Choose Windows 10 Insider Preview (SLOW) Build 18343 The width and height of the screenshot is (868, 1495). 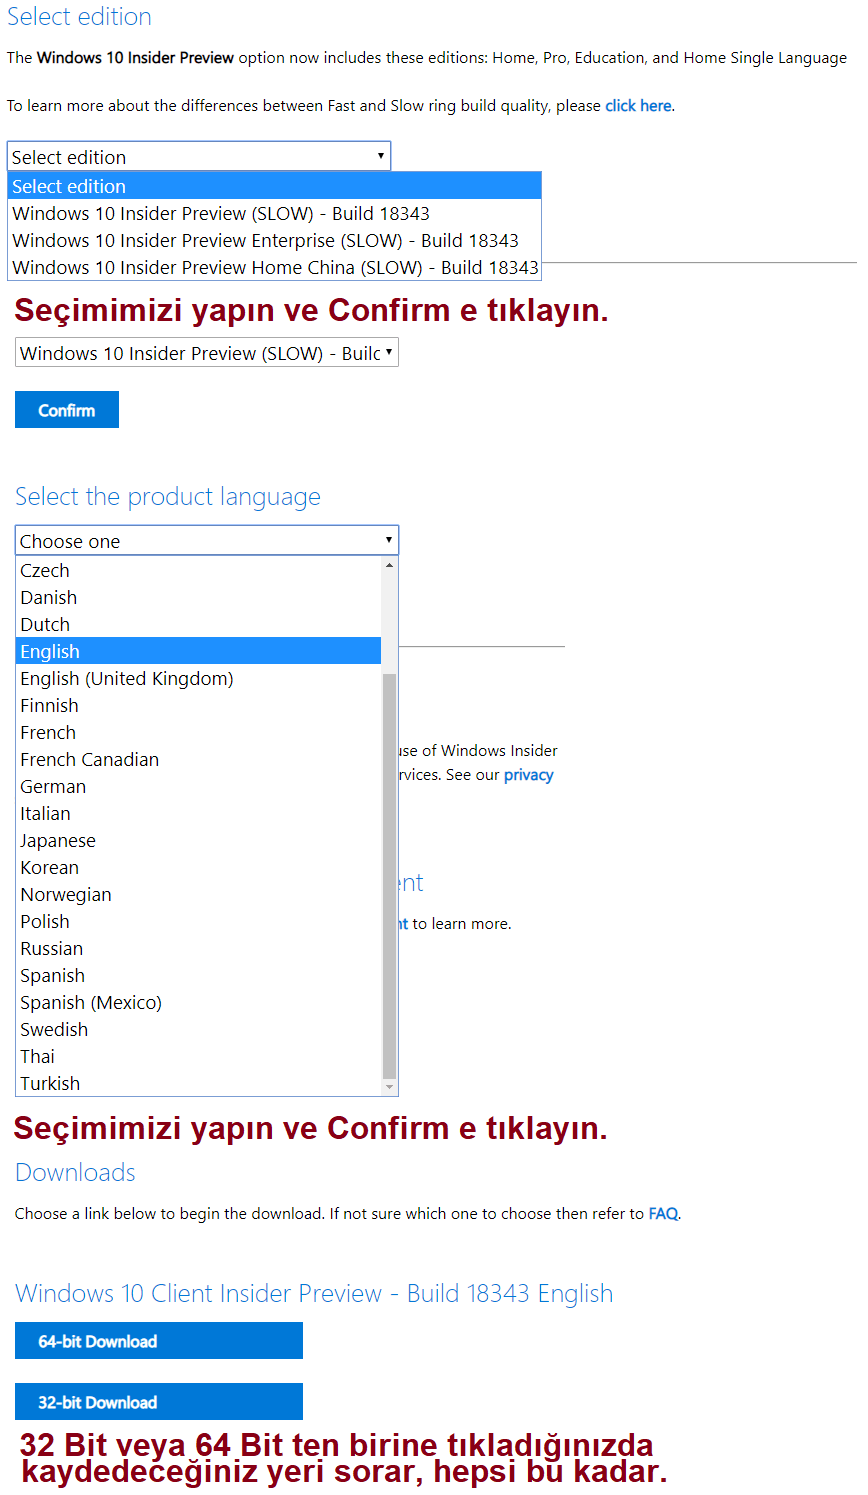(221, 214)
